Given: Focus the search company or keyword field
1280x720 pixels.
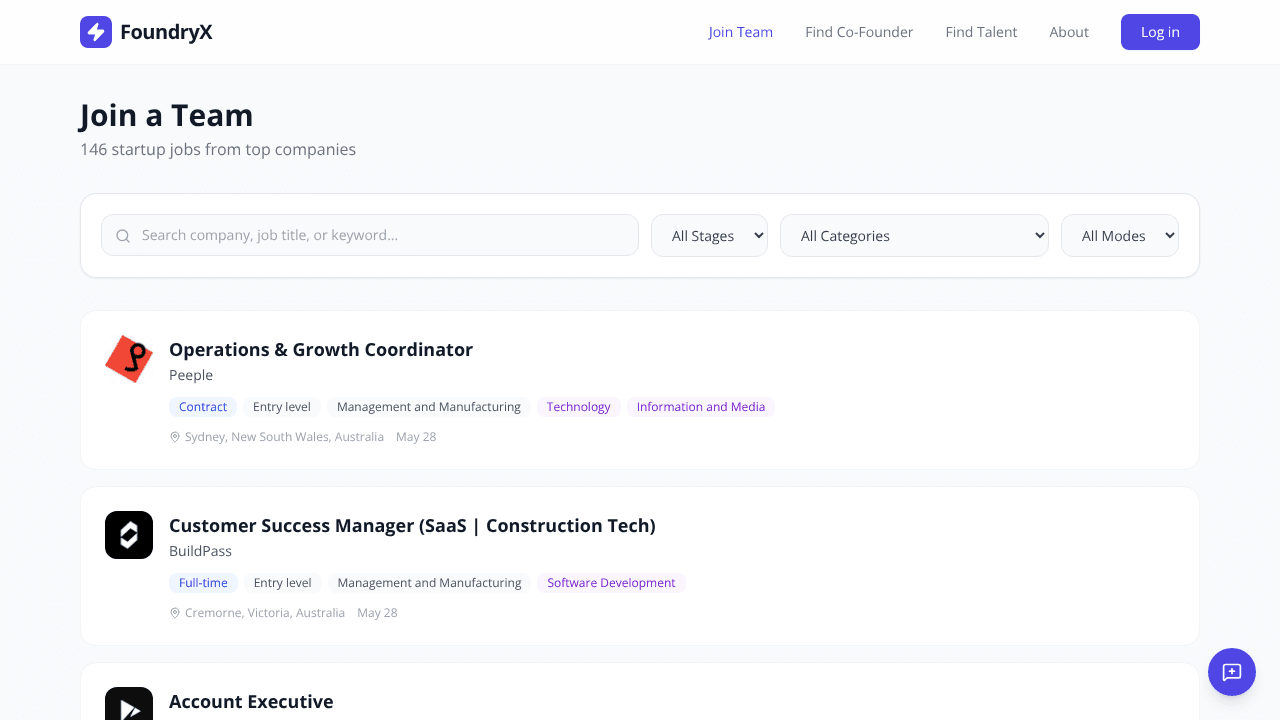Looking at the screenshot, I should click(370, 235).
